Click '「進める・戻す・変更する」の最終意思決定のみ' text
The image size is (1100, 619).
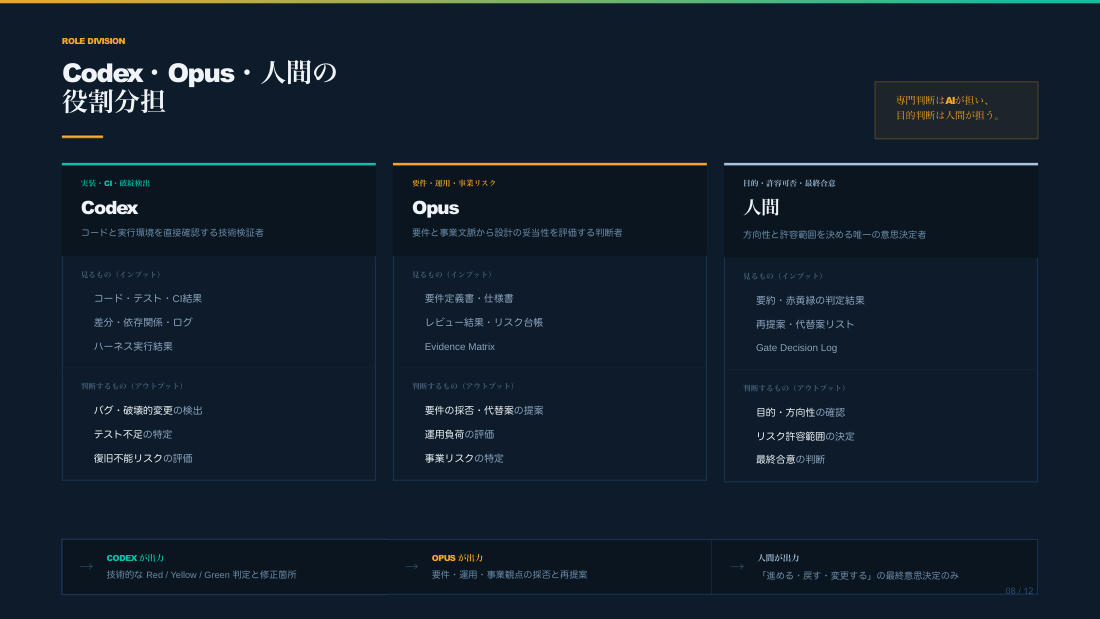pos(857,575)
